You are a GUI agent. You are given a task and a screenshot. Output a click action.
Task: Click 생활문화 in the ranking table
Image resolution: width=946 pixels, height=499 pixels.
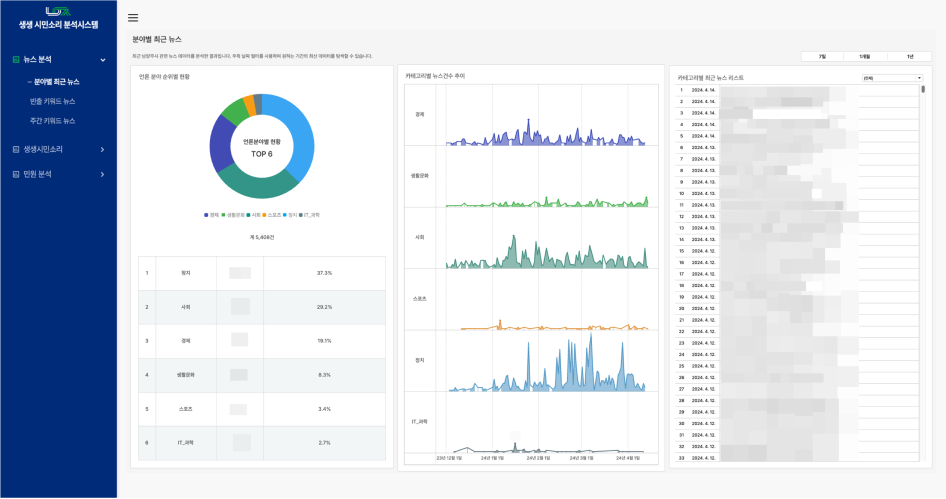click(186, 375)
